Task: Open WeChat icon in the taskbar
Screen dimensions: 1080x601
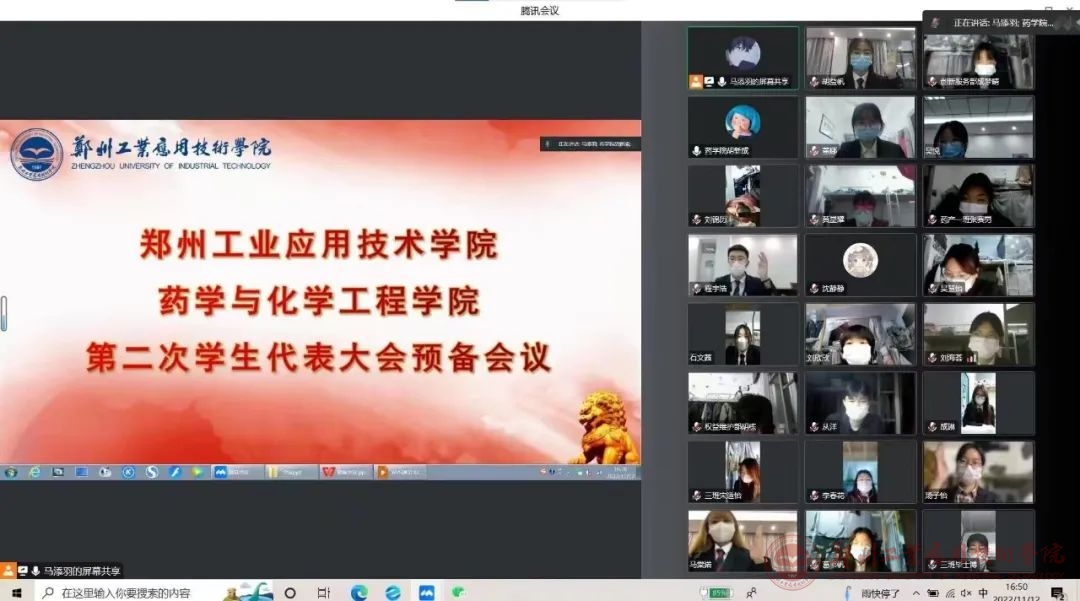Action: tap(459, 592)
